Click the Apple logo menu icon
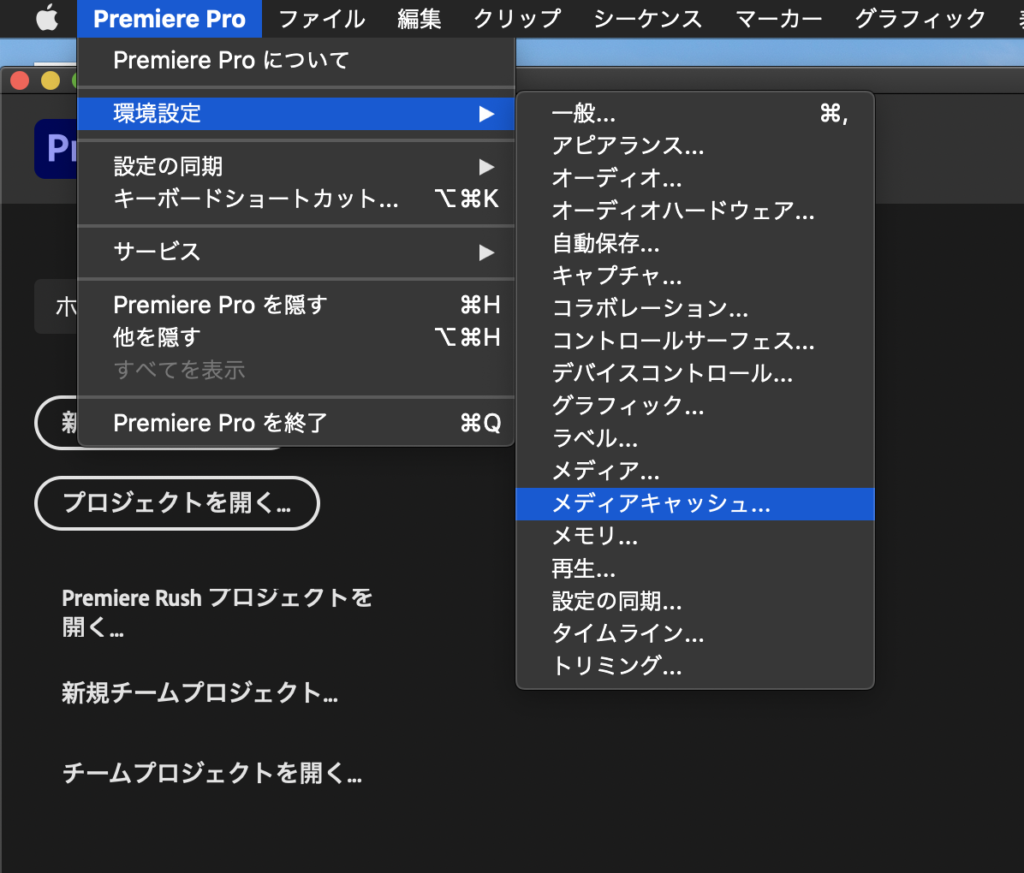The image size is (1024, 873). (x=46, y=19)
